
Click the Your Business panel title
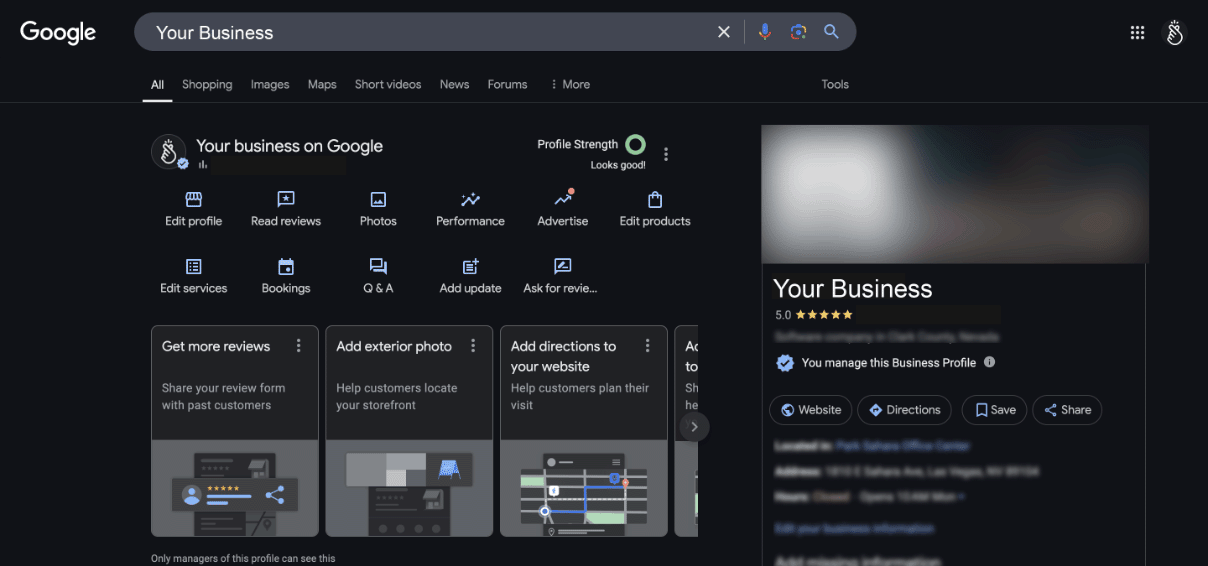click(853, 289)
